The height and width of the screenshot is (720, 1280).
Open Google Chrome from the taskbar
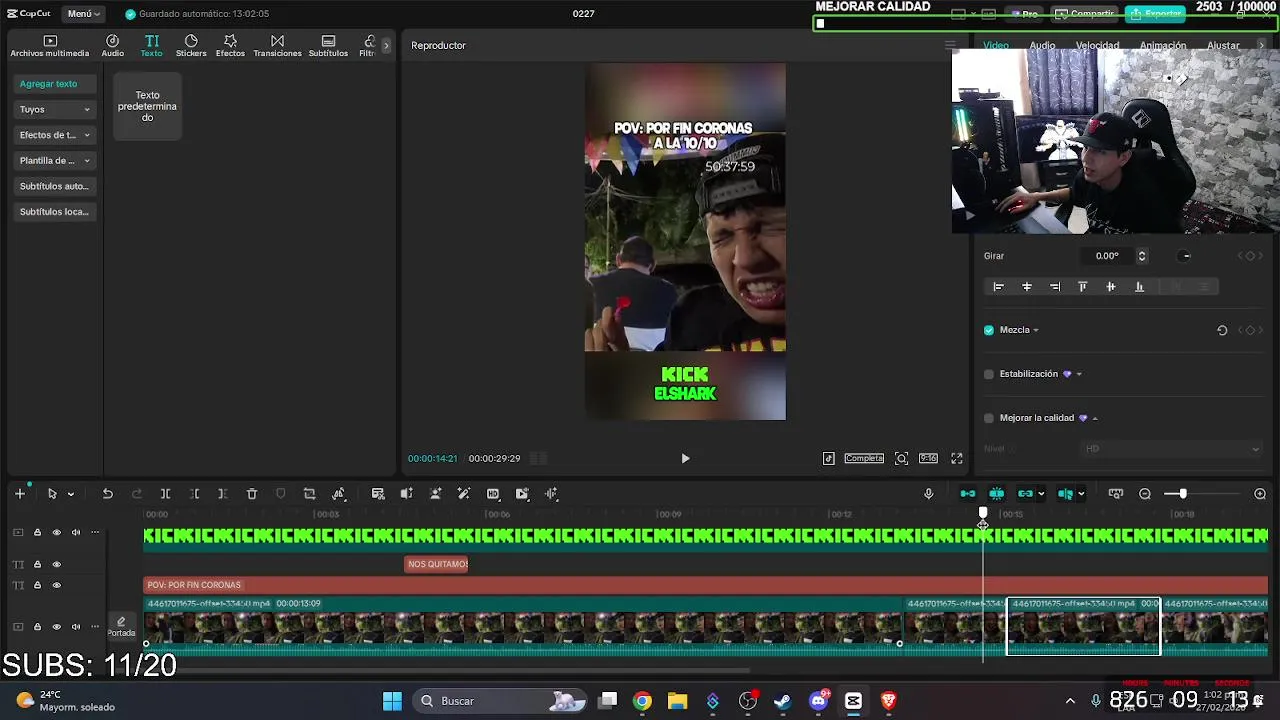click(642, 701)
